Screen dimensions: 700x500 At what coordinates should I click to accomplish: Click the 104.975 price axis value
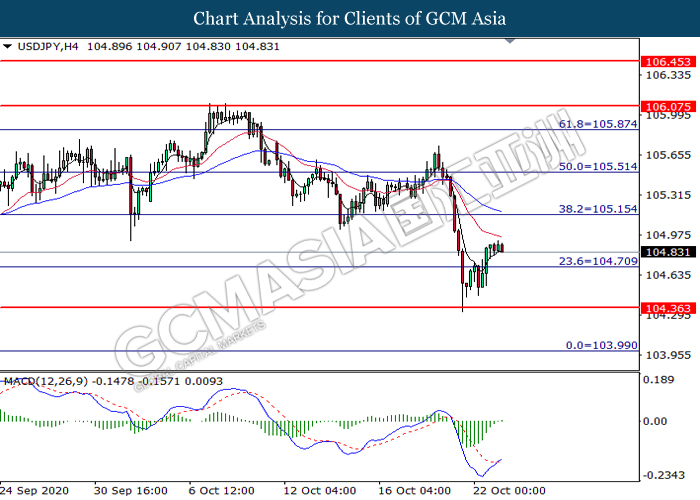click(x=668, y=235)
